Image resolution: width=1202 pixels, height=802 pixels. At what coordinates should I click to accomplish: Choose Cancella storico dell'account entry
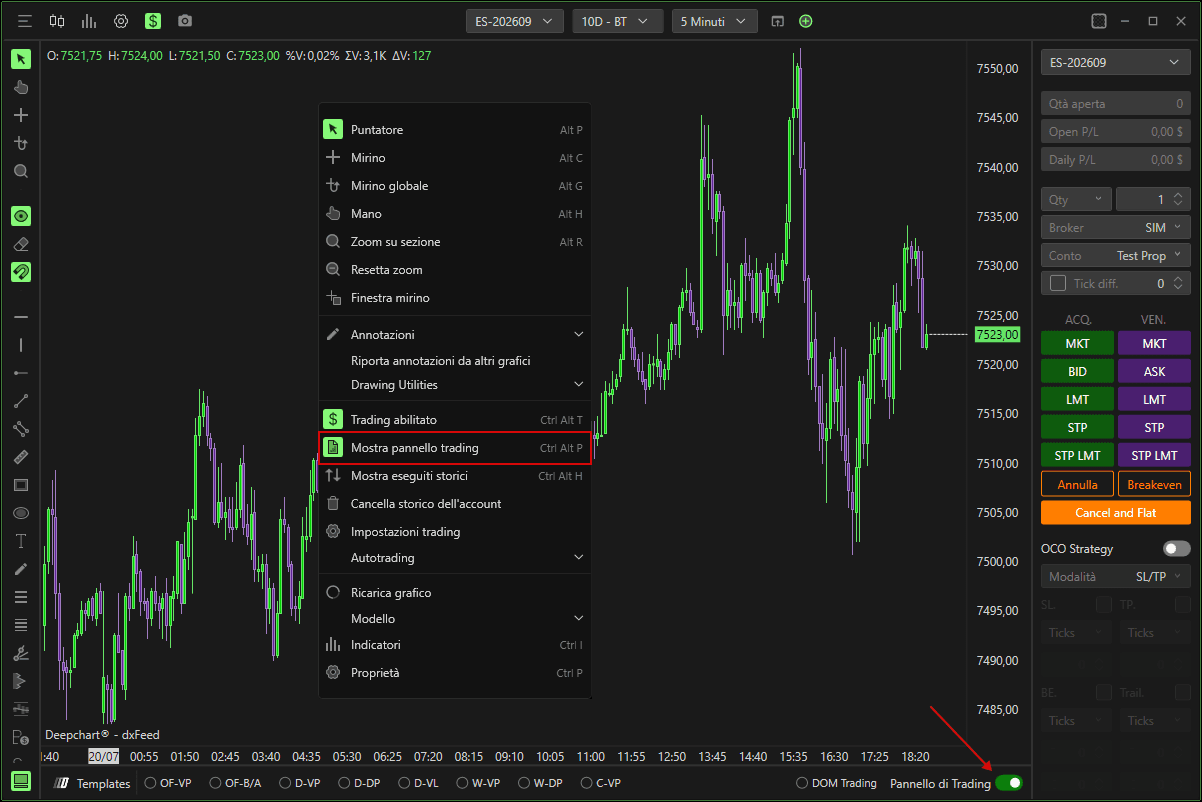point(455,504)
